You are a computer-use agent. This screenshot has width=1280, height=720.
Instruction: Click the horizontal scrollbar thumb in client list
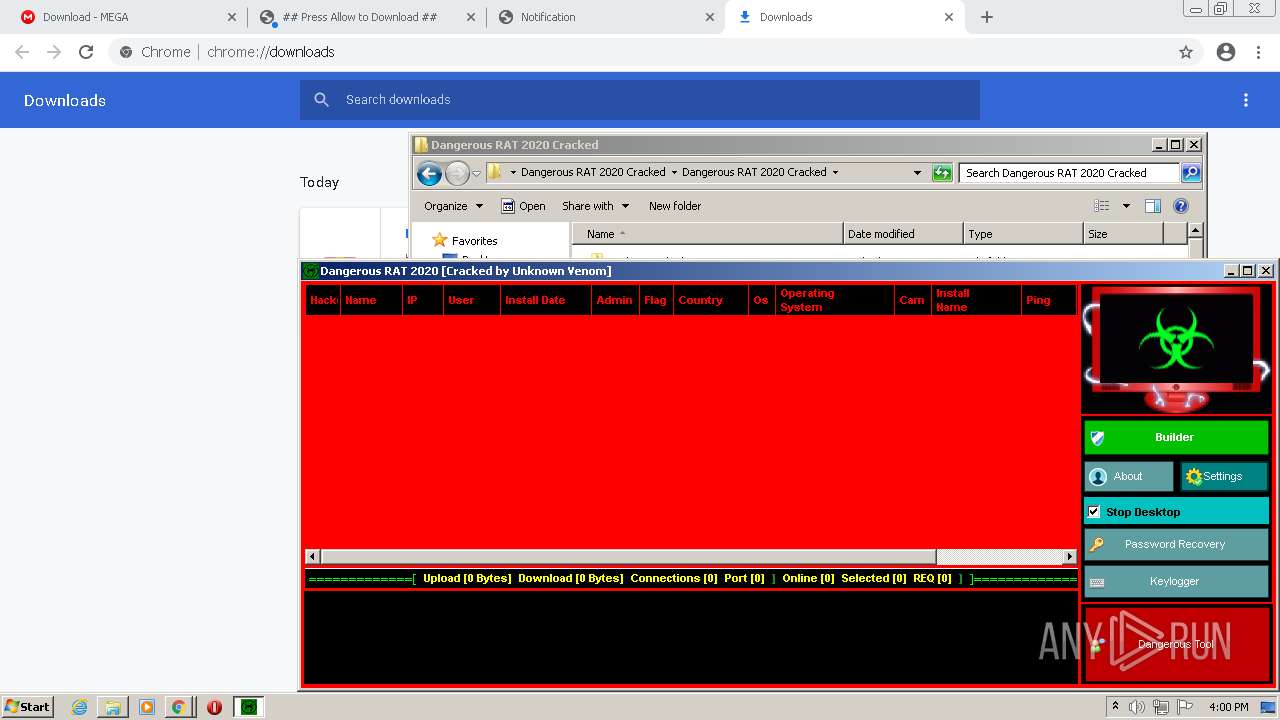pyautogui.click(x=628, y=557)
